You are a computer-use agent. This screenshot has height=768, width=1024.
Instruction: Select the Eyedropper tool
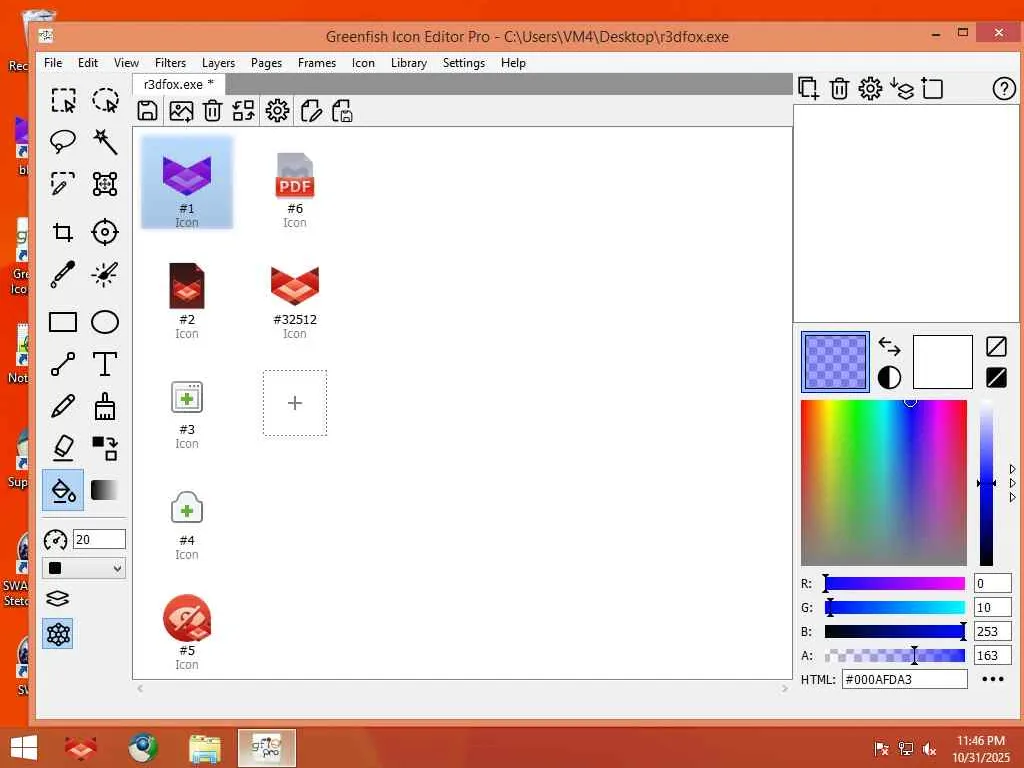pos(63,274)
